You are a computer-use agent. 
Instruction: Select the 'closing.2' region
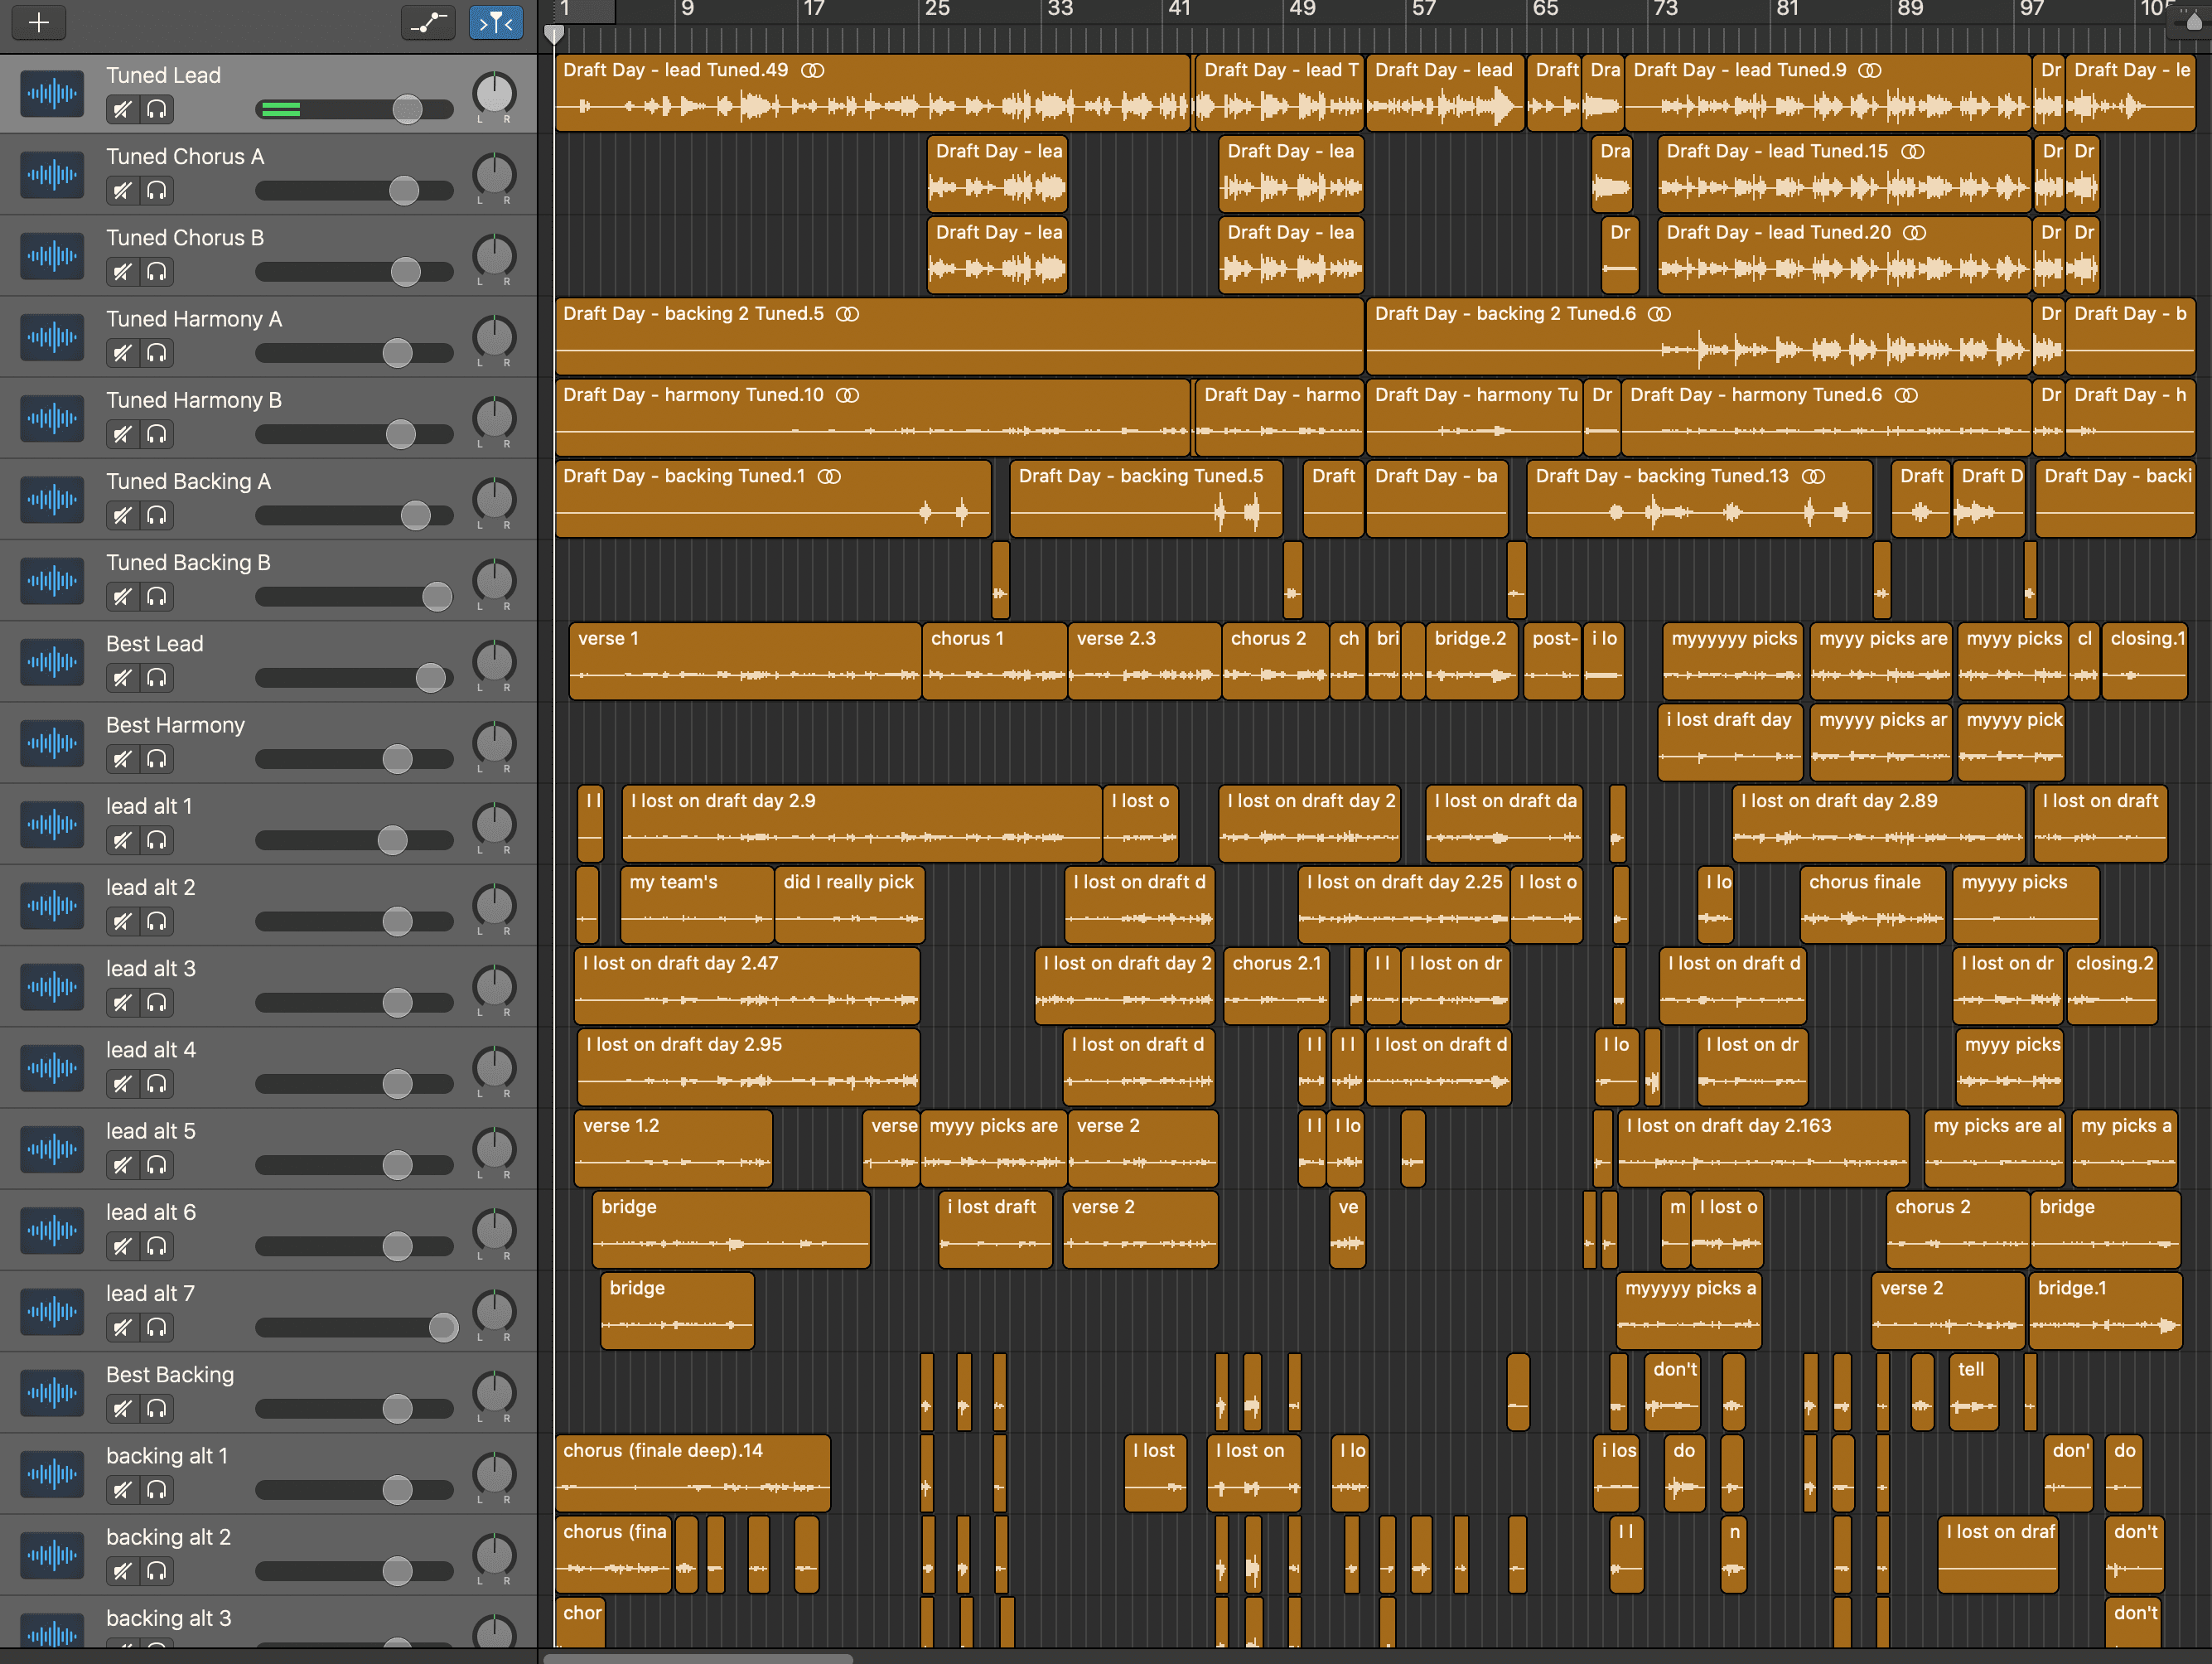(x=2112, y=986)
